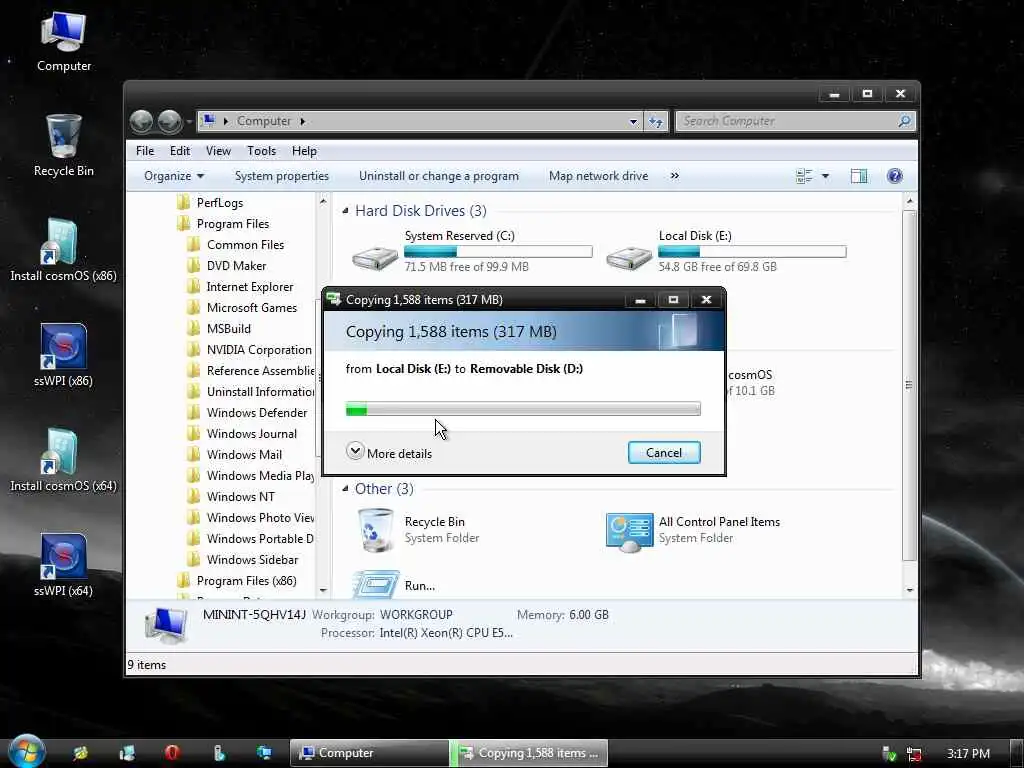Show more toolbar commands chevron

675,176
